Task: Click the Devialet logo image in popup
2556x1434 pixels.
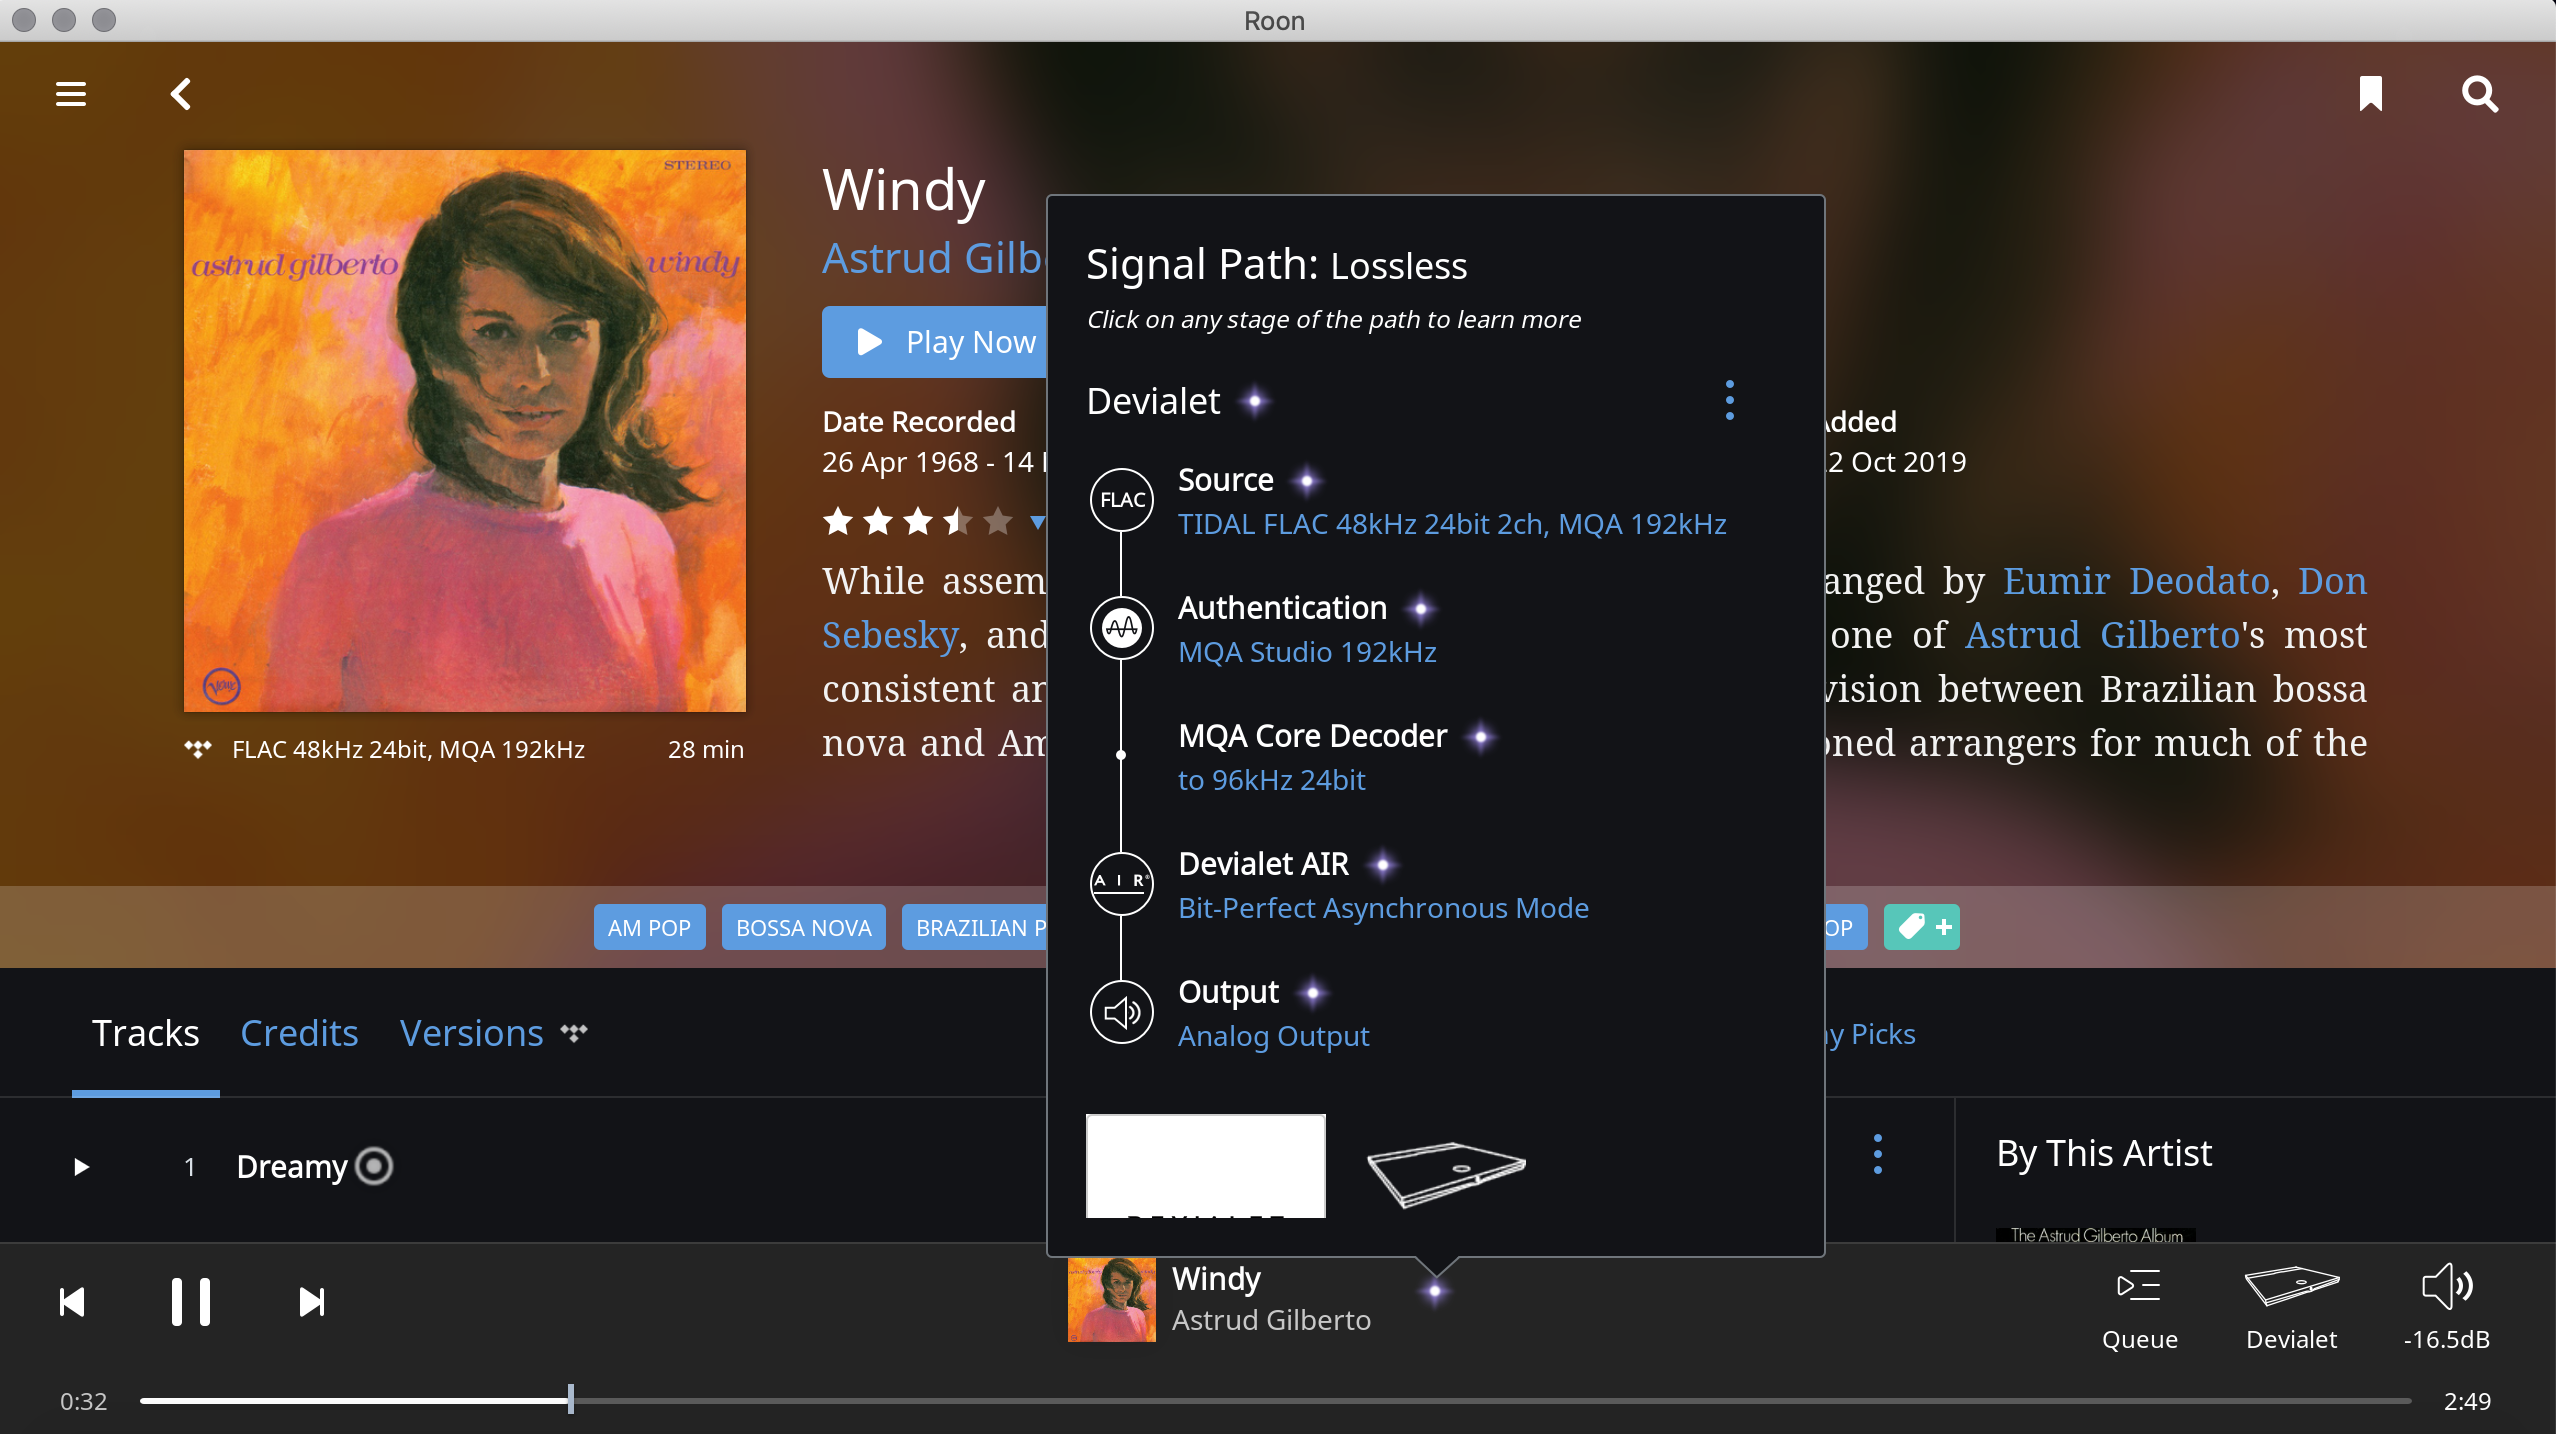Action: tap(1205, 1166)
